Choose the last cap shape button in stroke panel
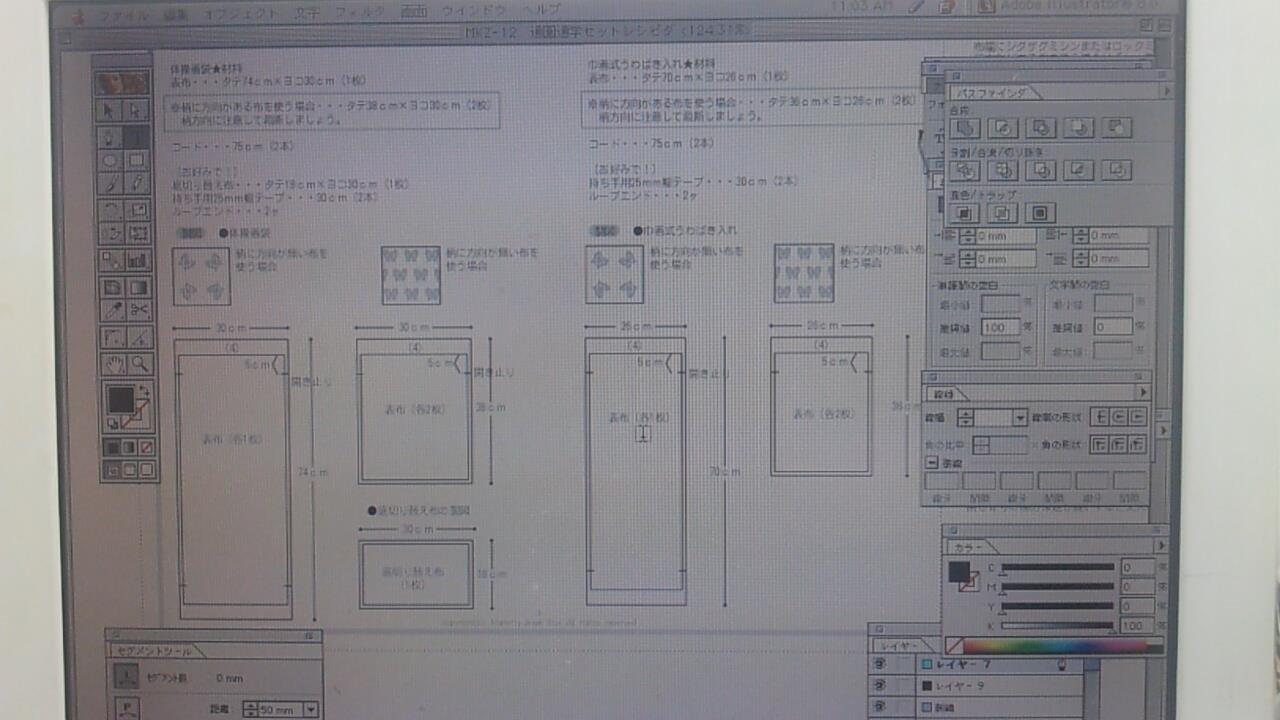1280x720 pixels. click(1137, 418)
